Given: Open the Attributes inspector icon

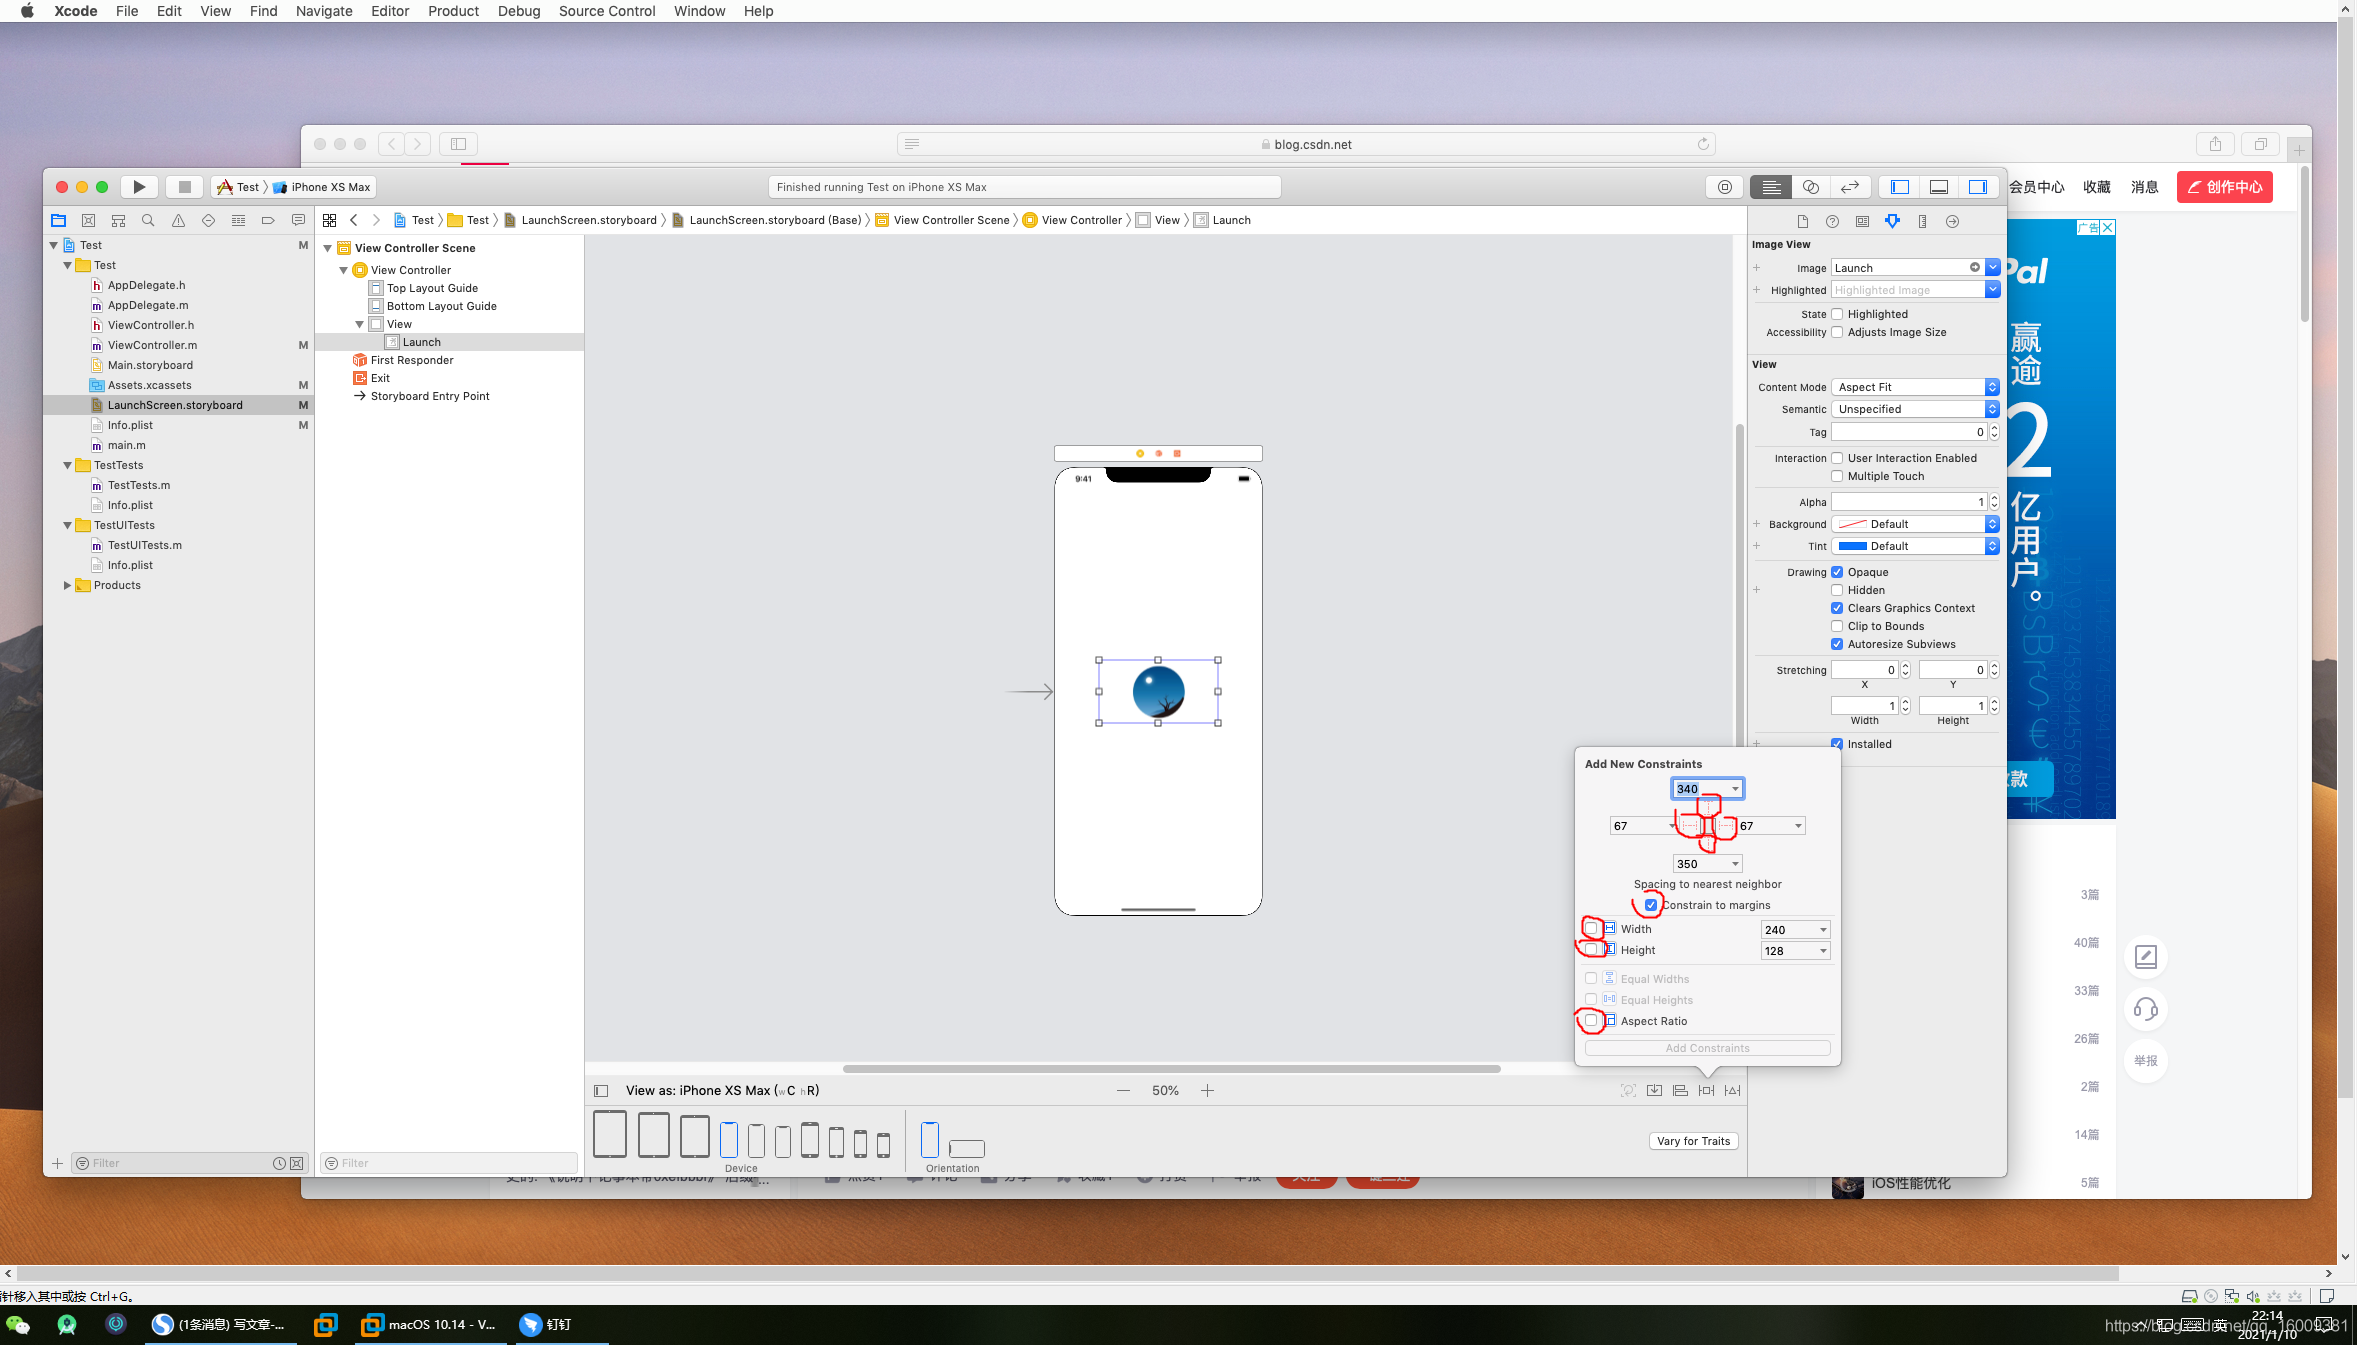Looking at the screenshot, I should pos(1892,221).
